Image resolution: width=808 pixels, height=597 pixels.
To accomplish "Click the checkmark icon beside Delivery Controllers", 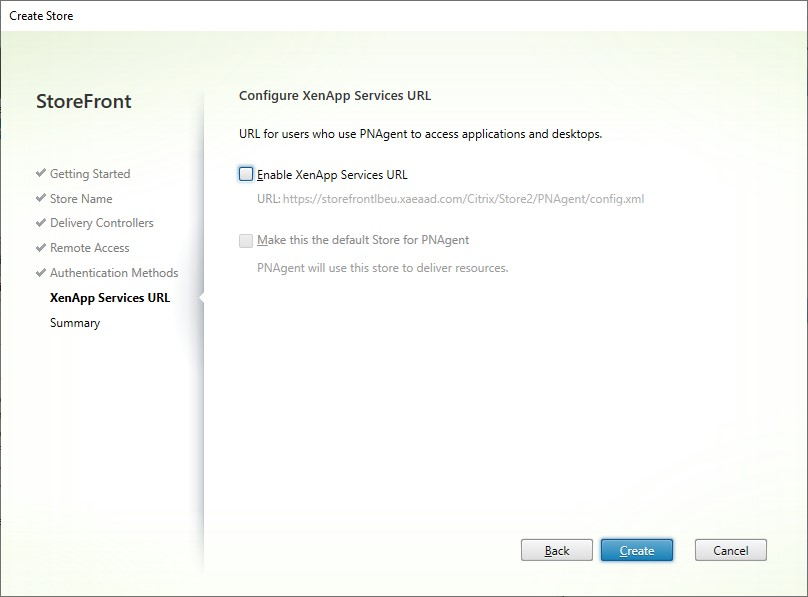I will [41, 223].
